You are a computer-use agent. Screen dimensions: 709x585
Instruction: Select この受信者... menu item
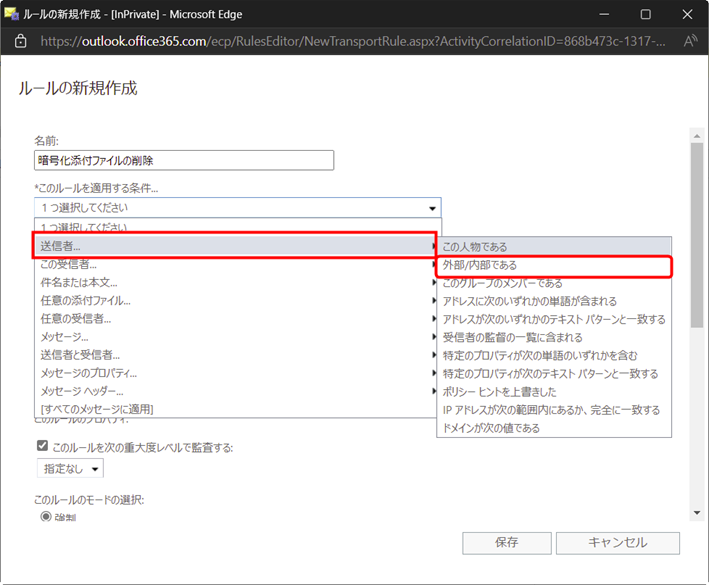point(235,264)
